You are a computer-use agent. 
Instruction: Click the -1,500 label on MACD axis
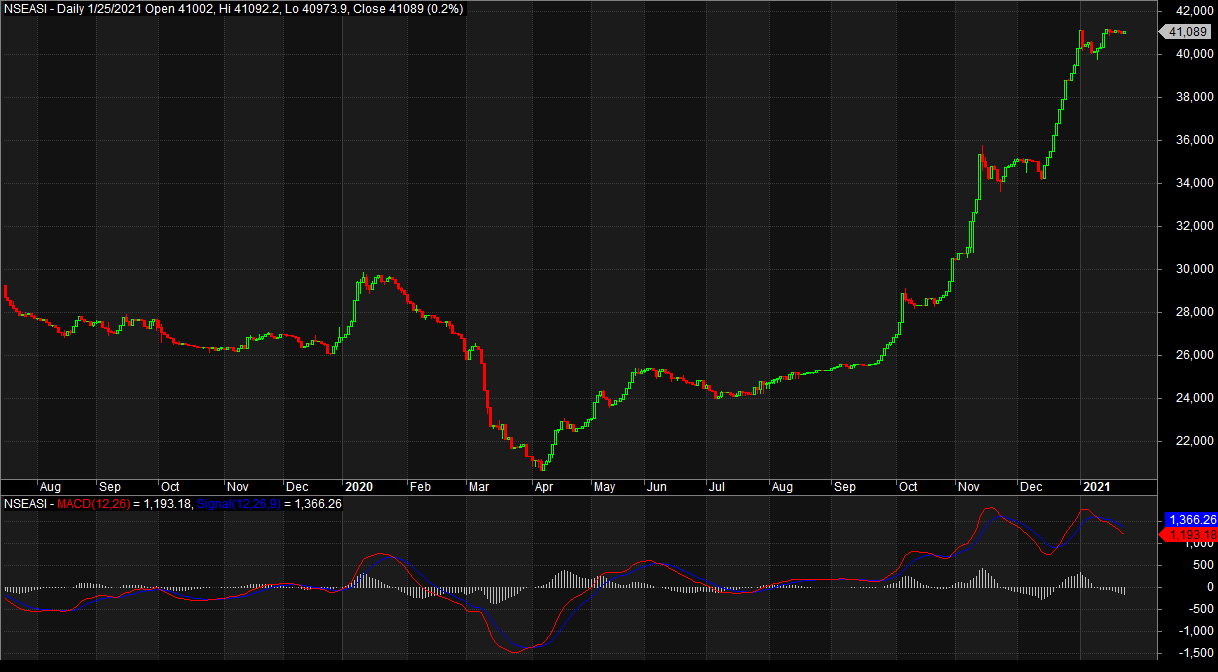1185,652
